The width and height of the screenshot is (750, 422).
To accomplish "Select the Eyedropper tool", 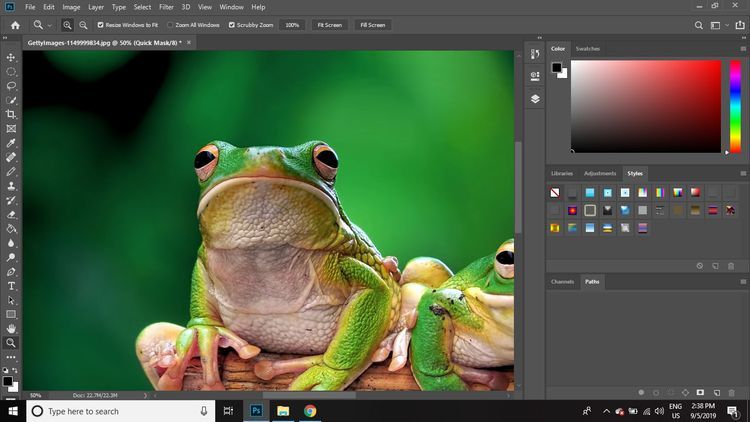I will [x=11, y=143].
